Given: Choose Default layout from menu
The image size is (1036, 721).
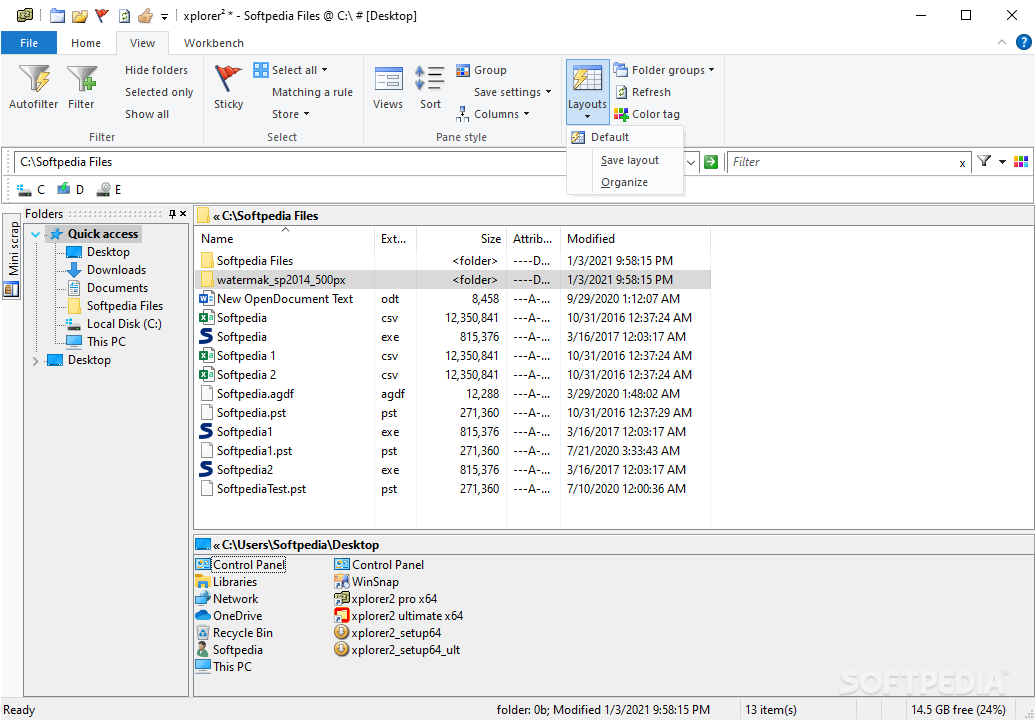Looking at the screenshot, I should (x=624, y=137).
